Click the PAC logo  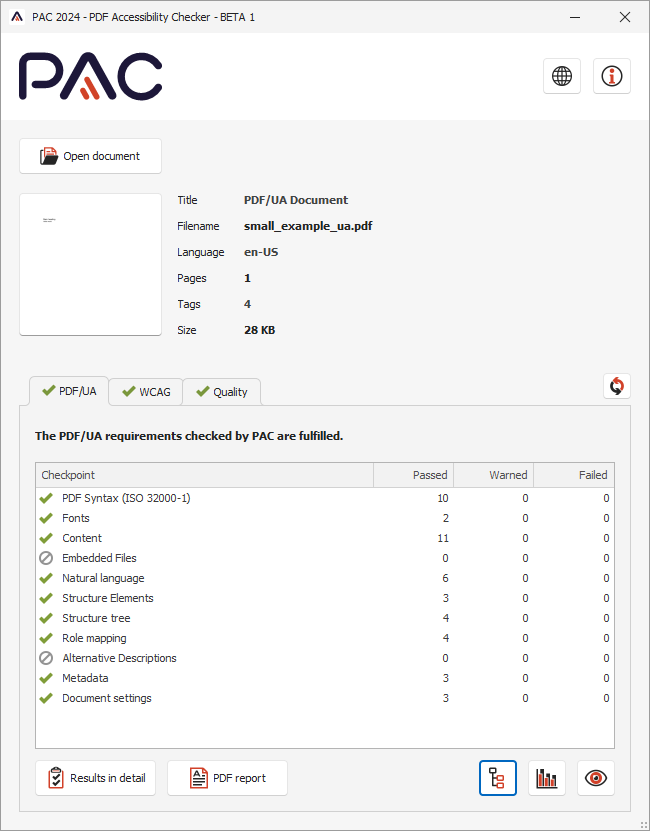coord(91,76)
